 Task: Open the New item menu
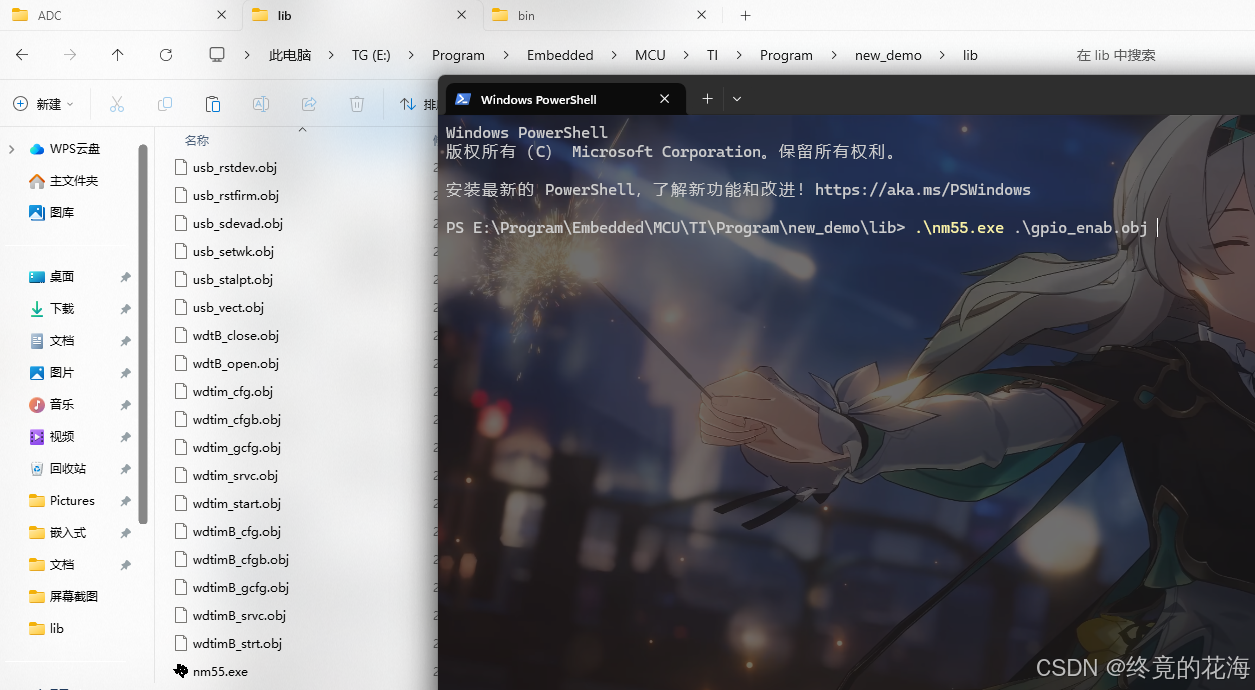(x=43, y=104)
